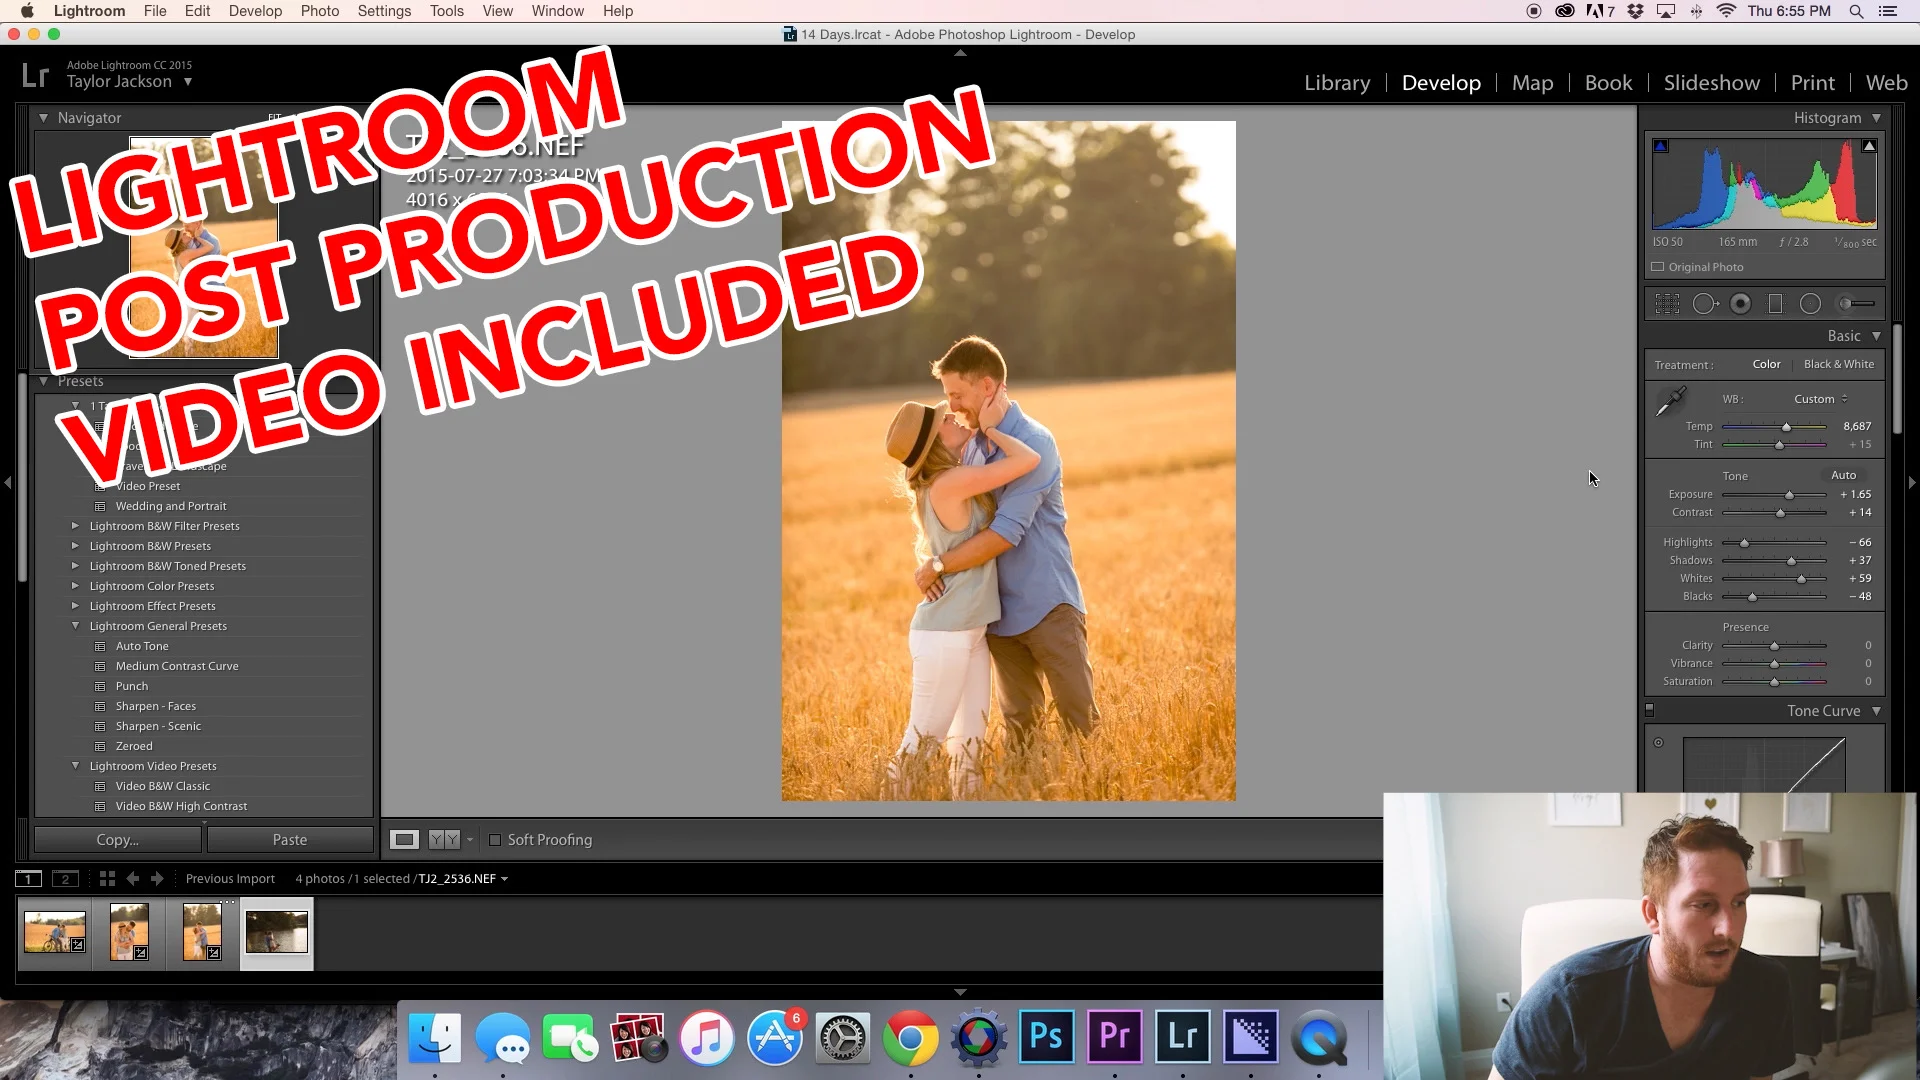1920x1080 pixels.
Task: Open Lightroom icon in the Dock
Action: point(1182,1037)
